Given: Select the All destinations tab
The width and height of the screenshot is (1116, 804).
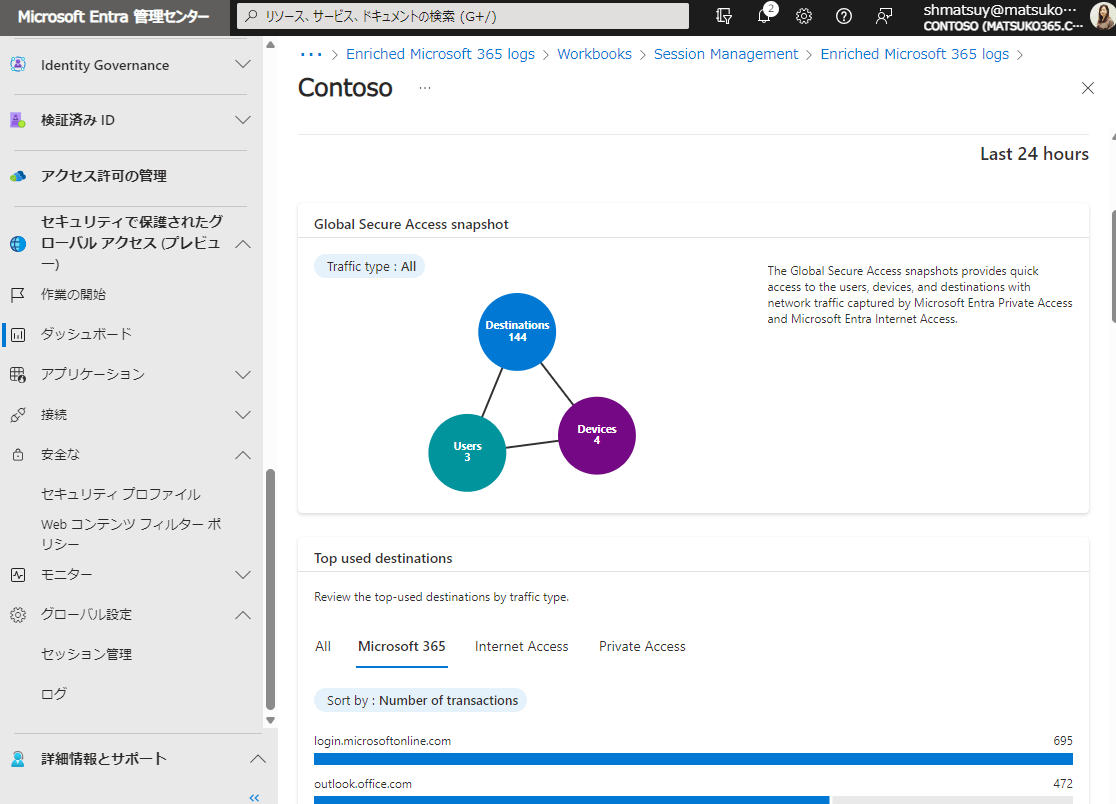Looking at the screenshot, I should [322, 646].
